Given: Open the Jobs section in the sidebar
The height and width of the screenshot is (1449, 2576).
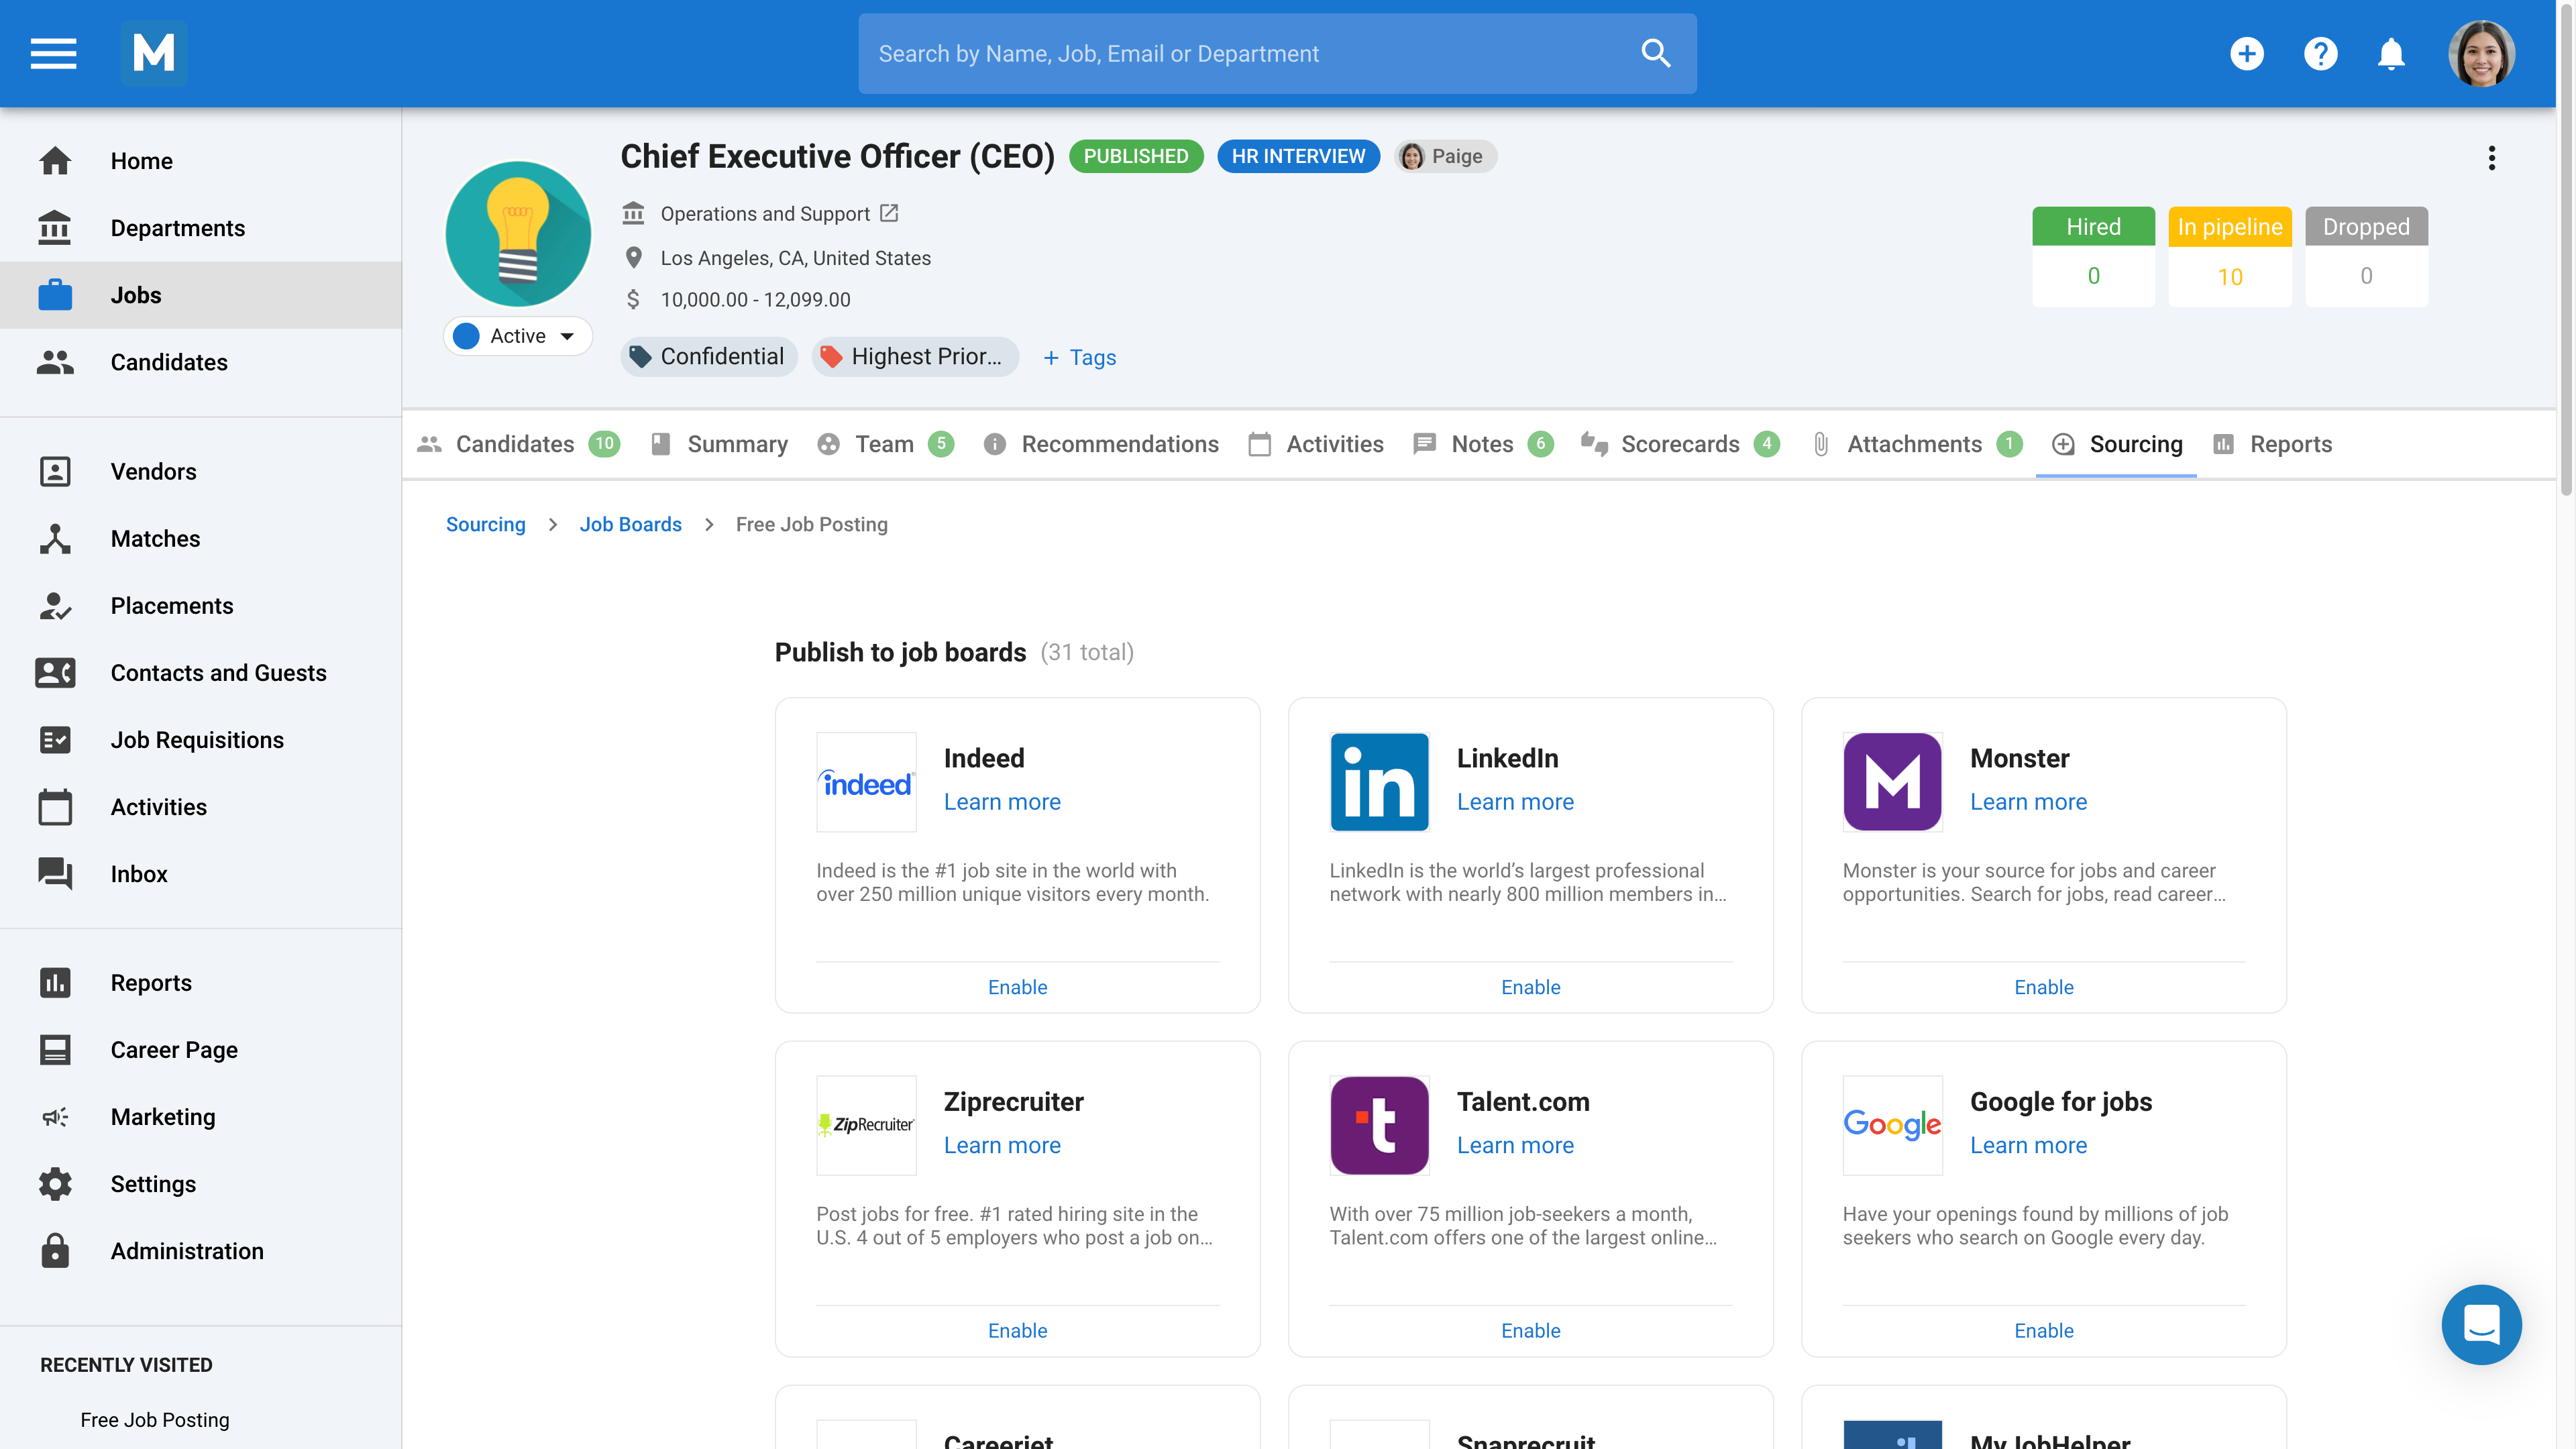Looking at the screenshot, I should point(136,294).
